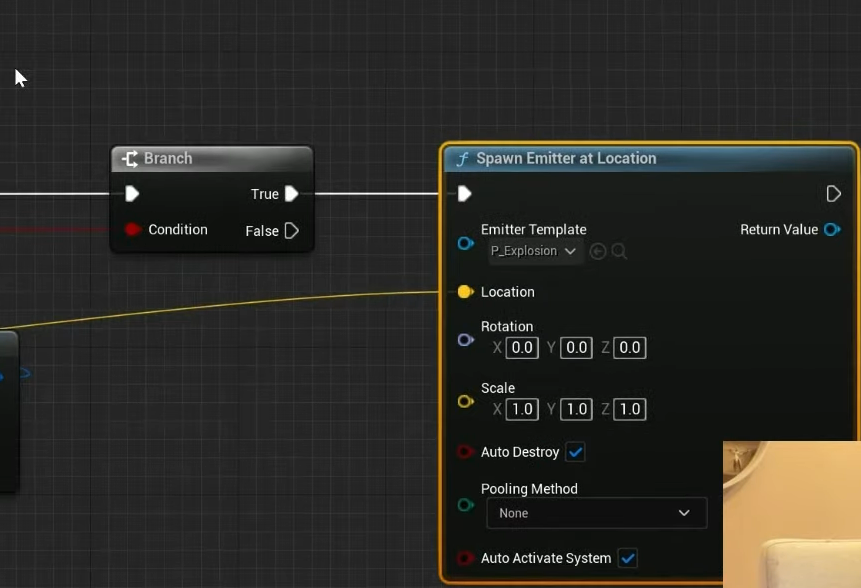Click the Branch node False execution pin
The height and width of the screenshot is (588, 861).
291,231
